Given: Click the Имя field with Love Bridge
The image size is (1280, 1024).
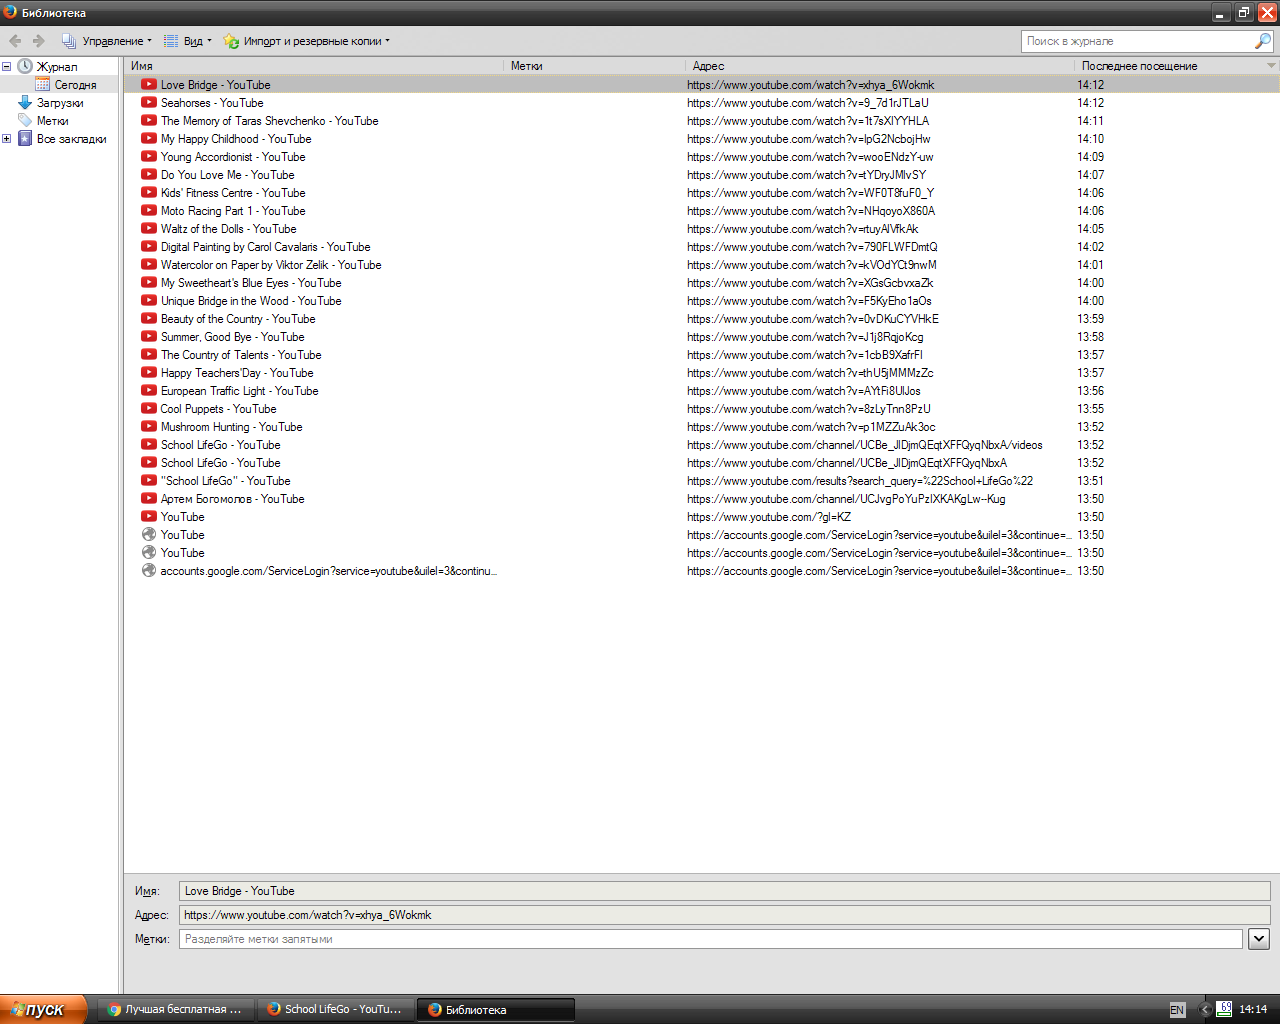Looking at the screenshot, I should point(725,891).
